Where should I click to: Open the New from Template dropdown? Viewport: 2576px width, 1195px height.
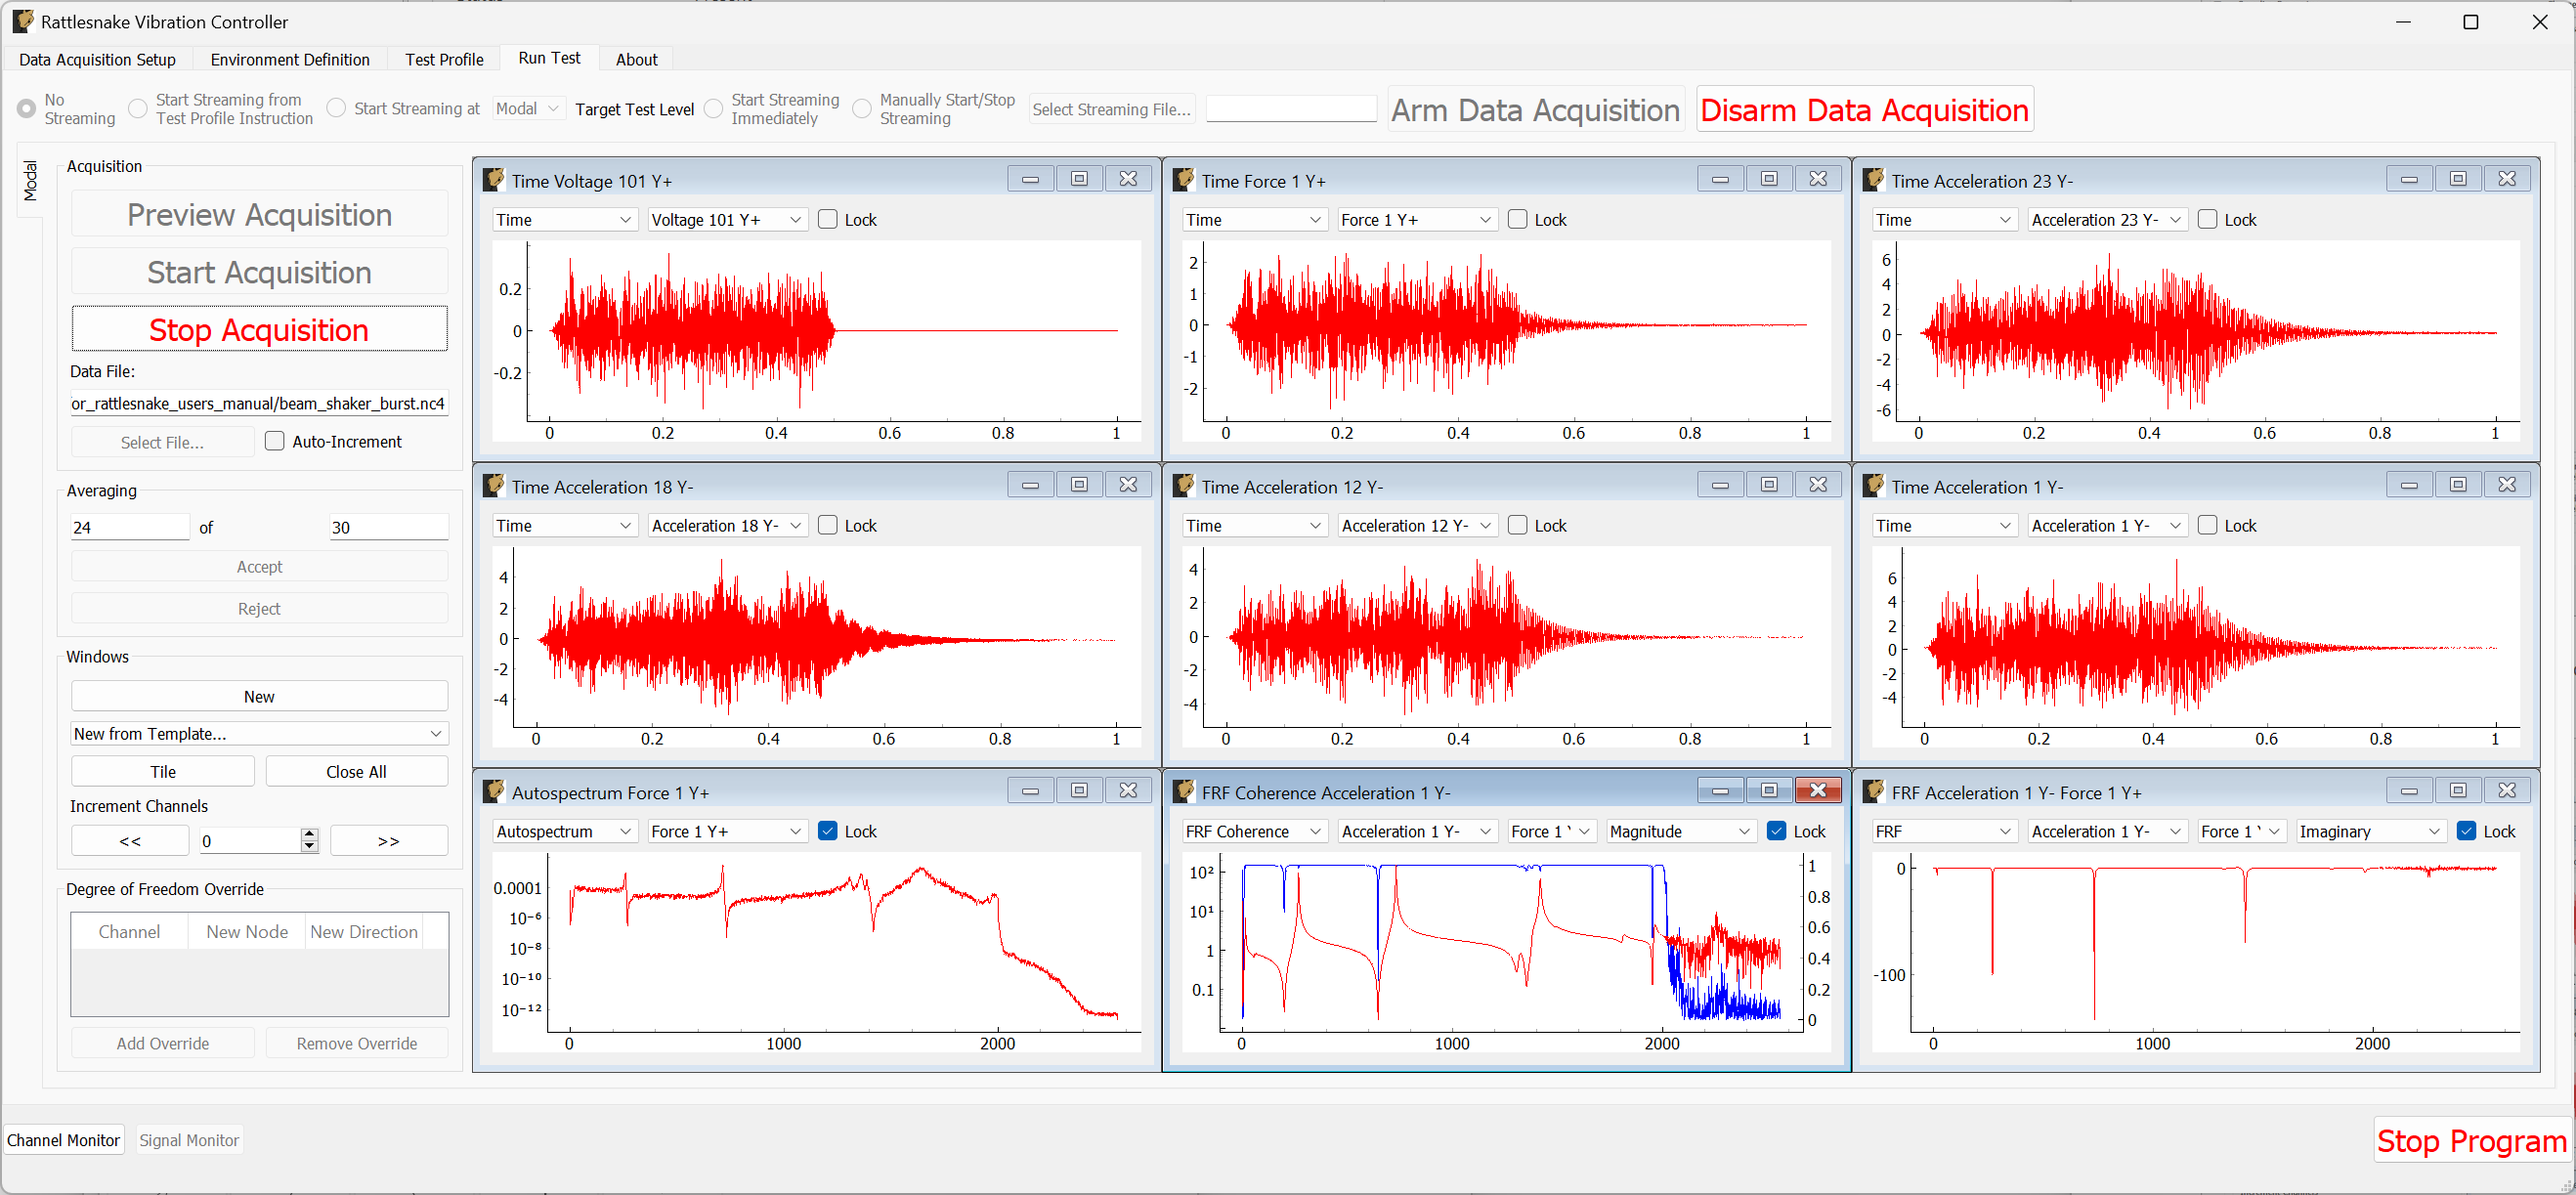click(x=259, y=733)
